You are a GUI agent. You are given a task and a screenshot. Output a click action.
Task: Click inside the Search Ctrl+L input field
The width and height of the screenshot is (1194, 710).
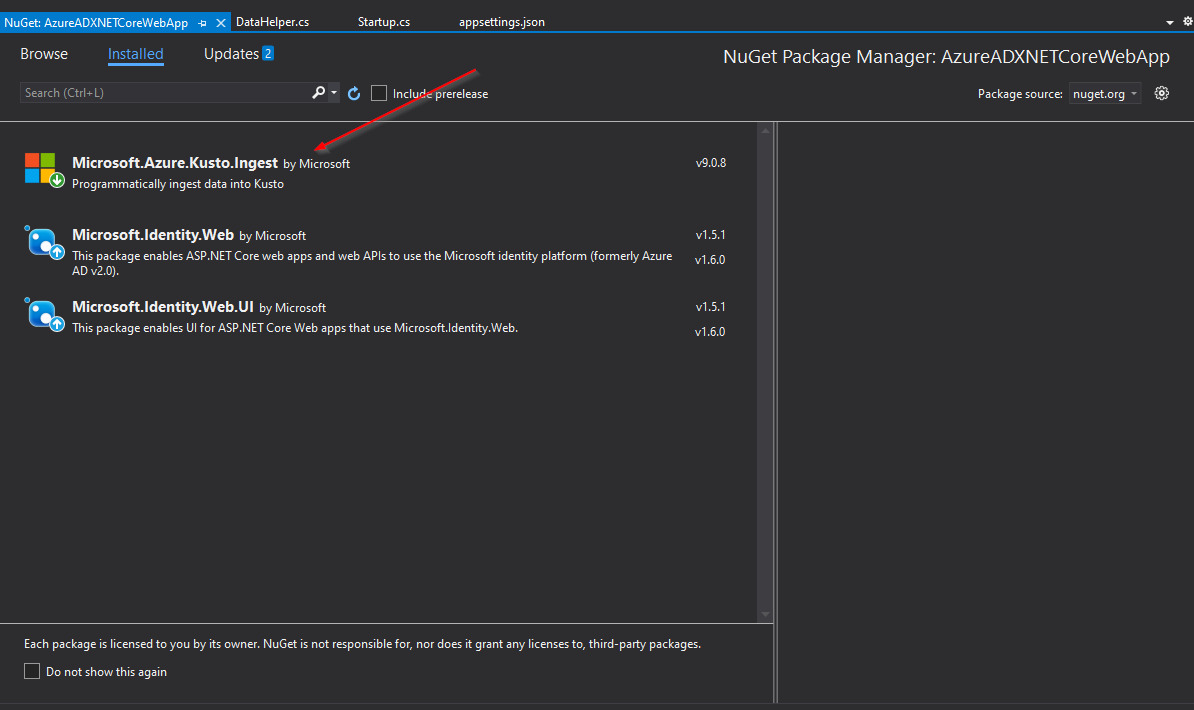[x=160, y=92]
